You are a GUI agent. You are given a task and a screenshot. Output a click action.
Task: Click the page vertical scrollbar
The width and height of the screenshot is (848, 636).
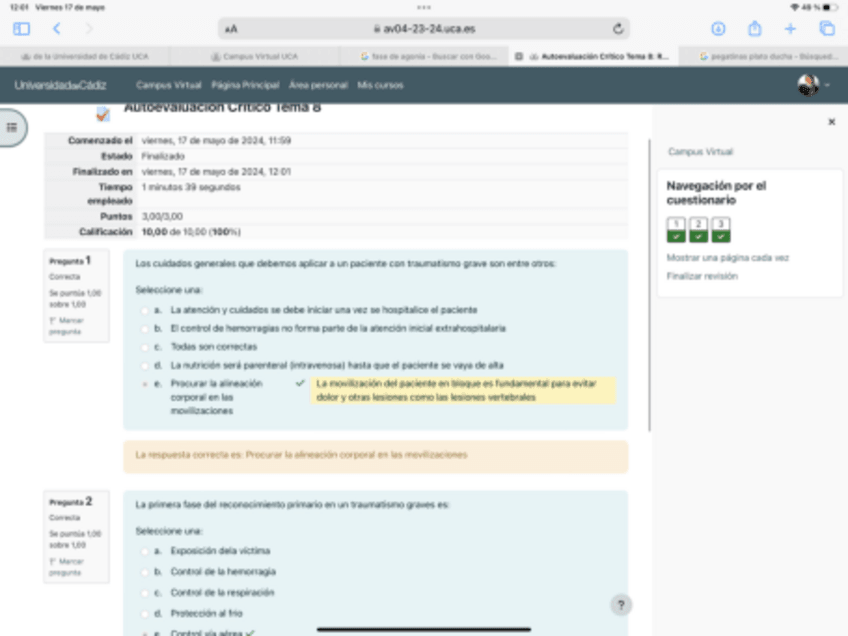click(x=649, y=286)
